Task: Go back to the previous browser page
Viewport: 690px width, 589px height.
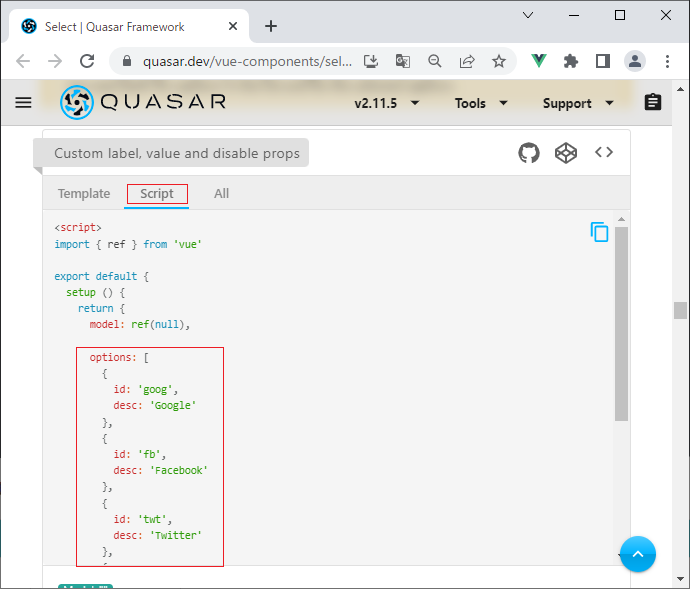Action: pyautogui.click(x=23, y=61)
